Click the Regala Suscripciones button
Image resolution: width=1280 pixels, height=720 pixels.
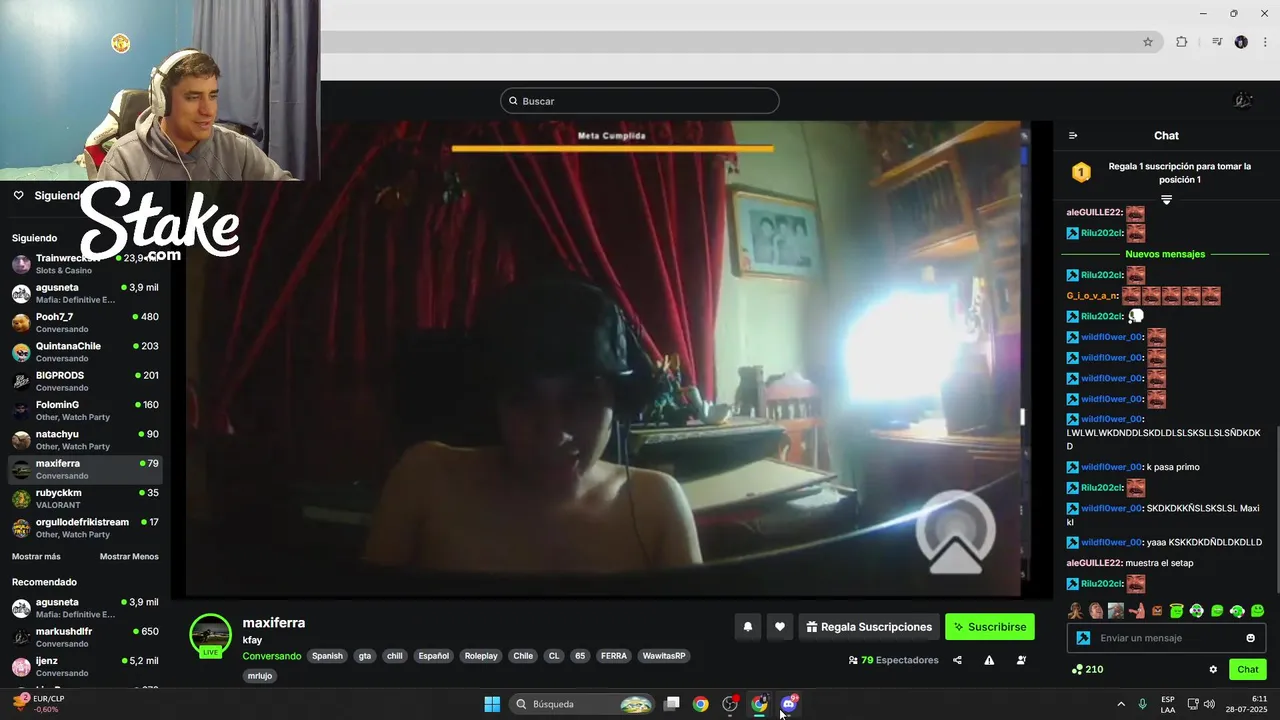coord(869,627)
